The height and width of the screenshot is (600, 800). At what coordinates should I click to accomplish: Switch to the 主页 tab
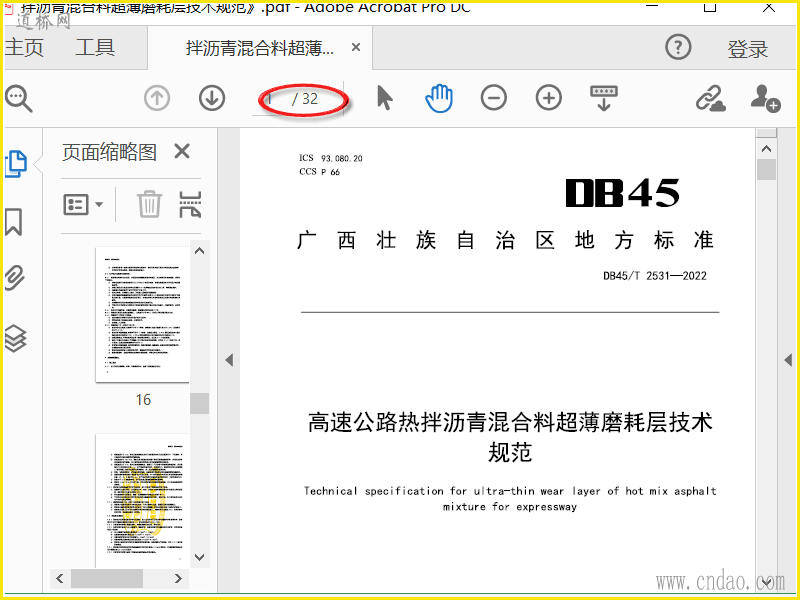24,47
